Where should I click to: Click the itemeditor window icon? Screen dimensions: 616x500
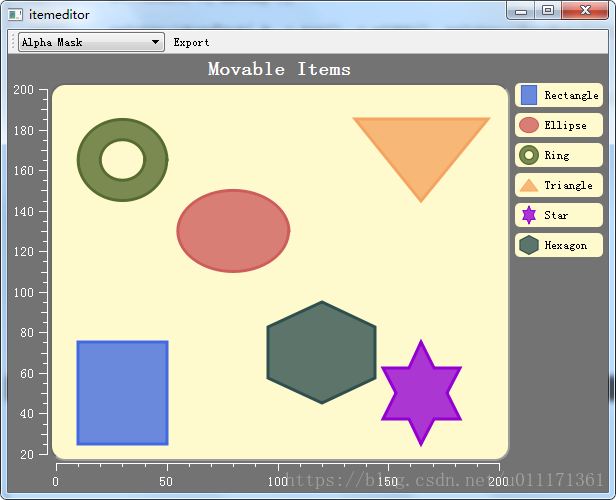[16, 15]
